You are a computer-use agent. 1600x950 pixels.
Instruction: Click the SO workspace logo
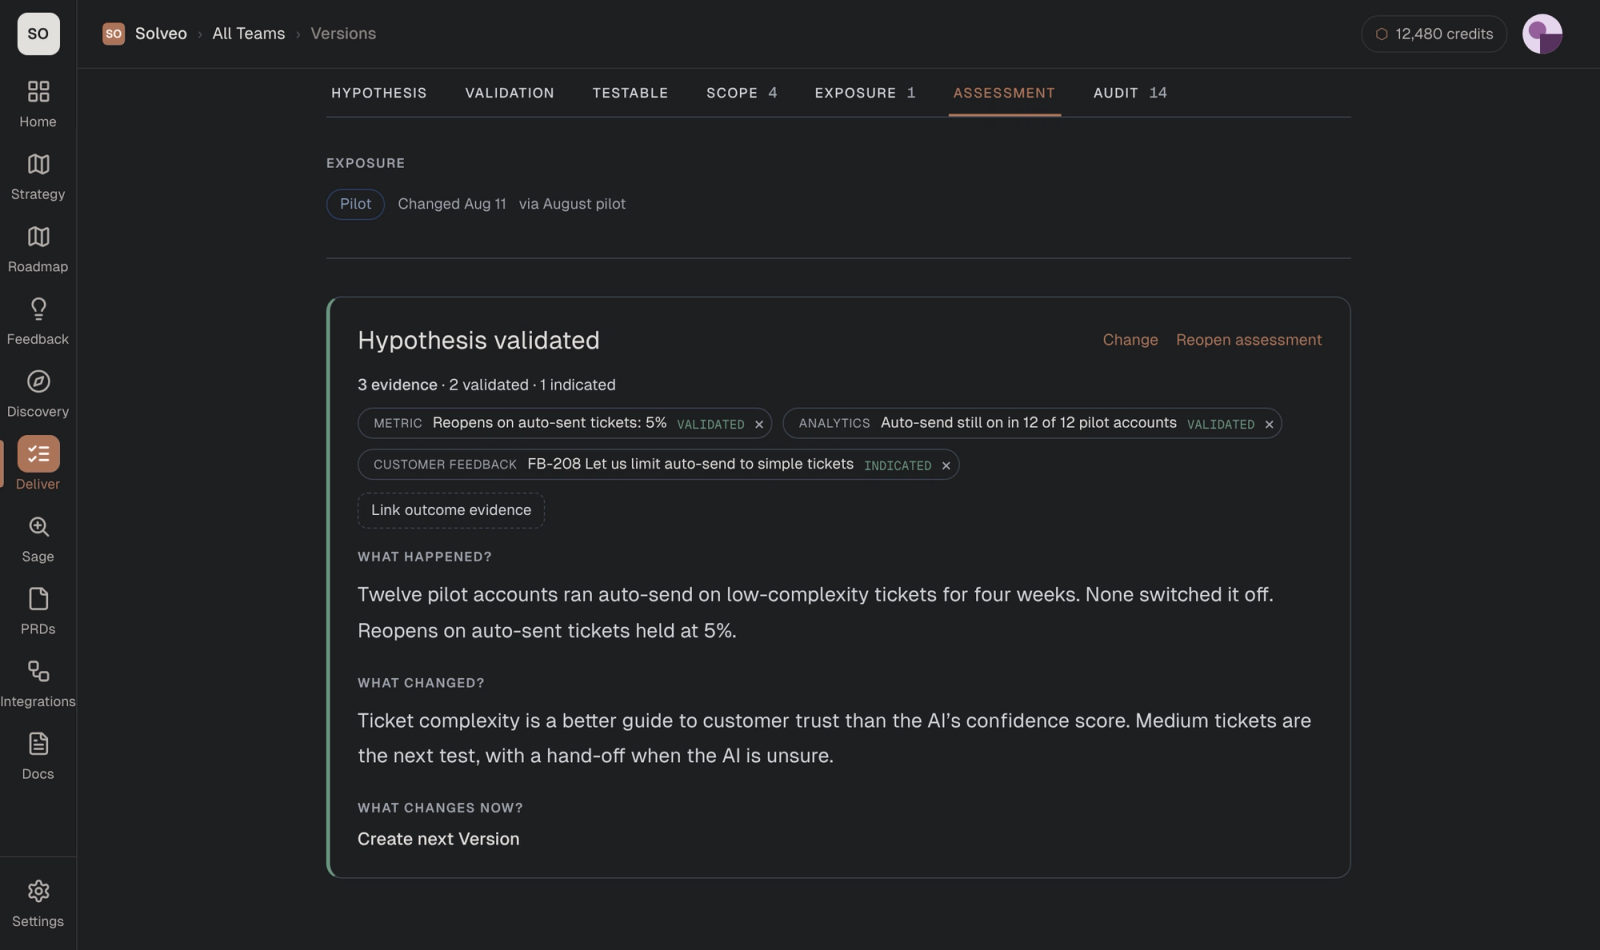pyautogui.click(x=38, y=34)
